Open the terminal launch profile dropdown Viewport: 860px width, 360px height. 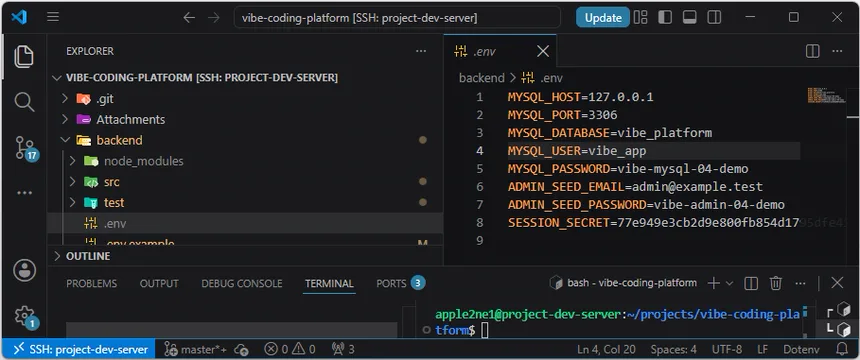tap(729, 283)
